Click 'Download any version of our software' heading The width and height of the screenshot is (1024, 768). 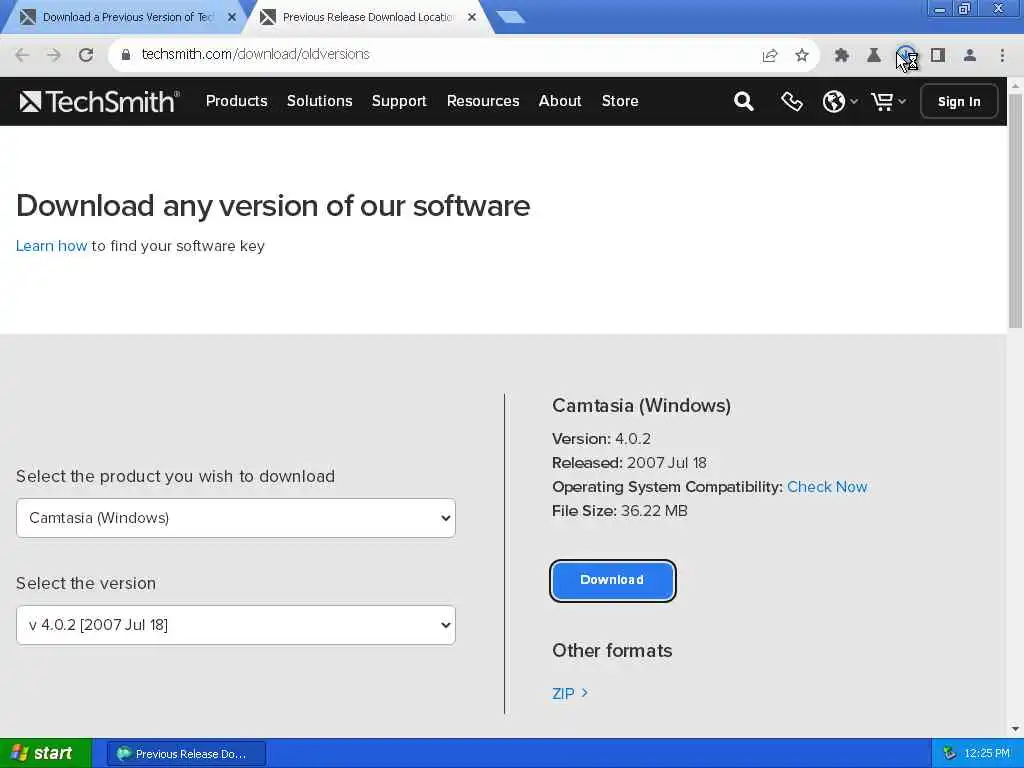click(x=273, y=206)
